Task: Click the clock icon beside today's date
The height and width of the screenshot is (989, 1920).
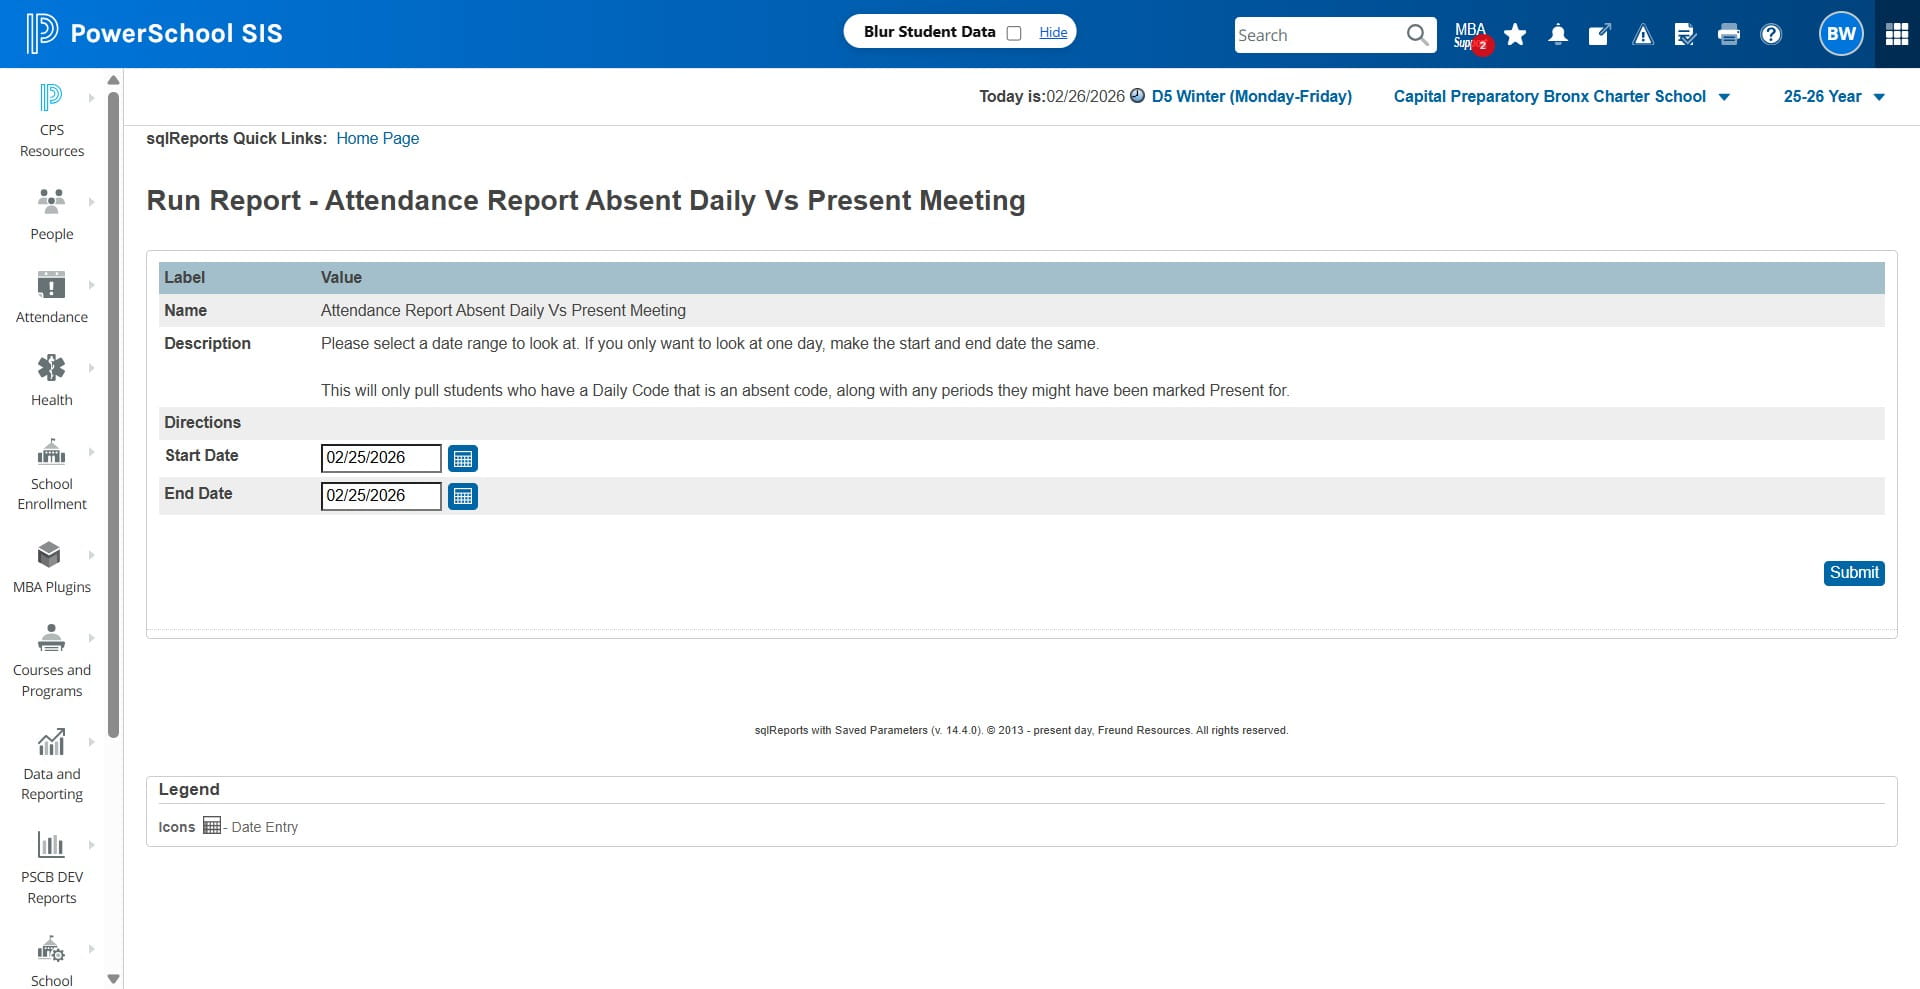Action: (x=1137, y=96)
